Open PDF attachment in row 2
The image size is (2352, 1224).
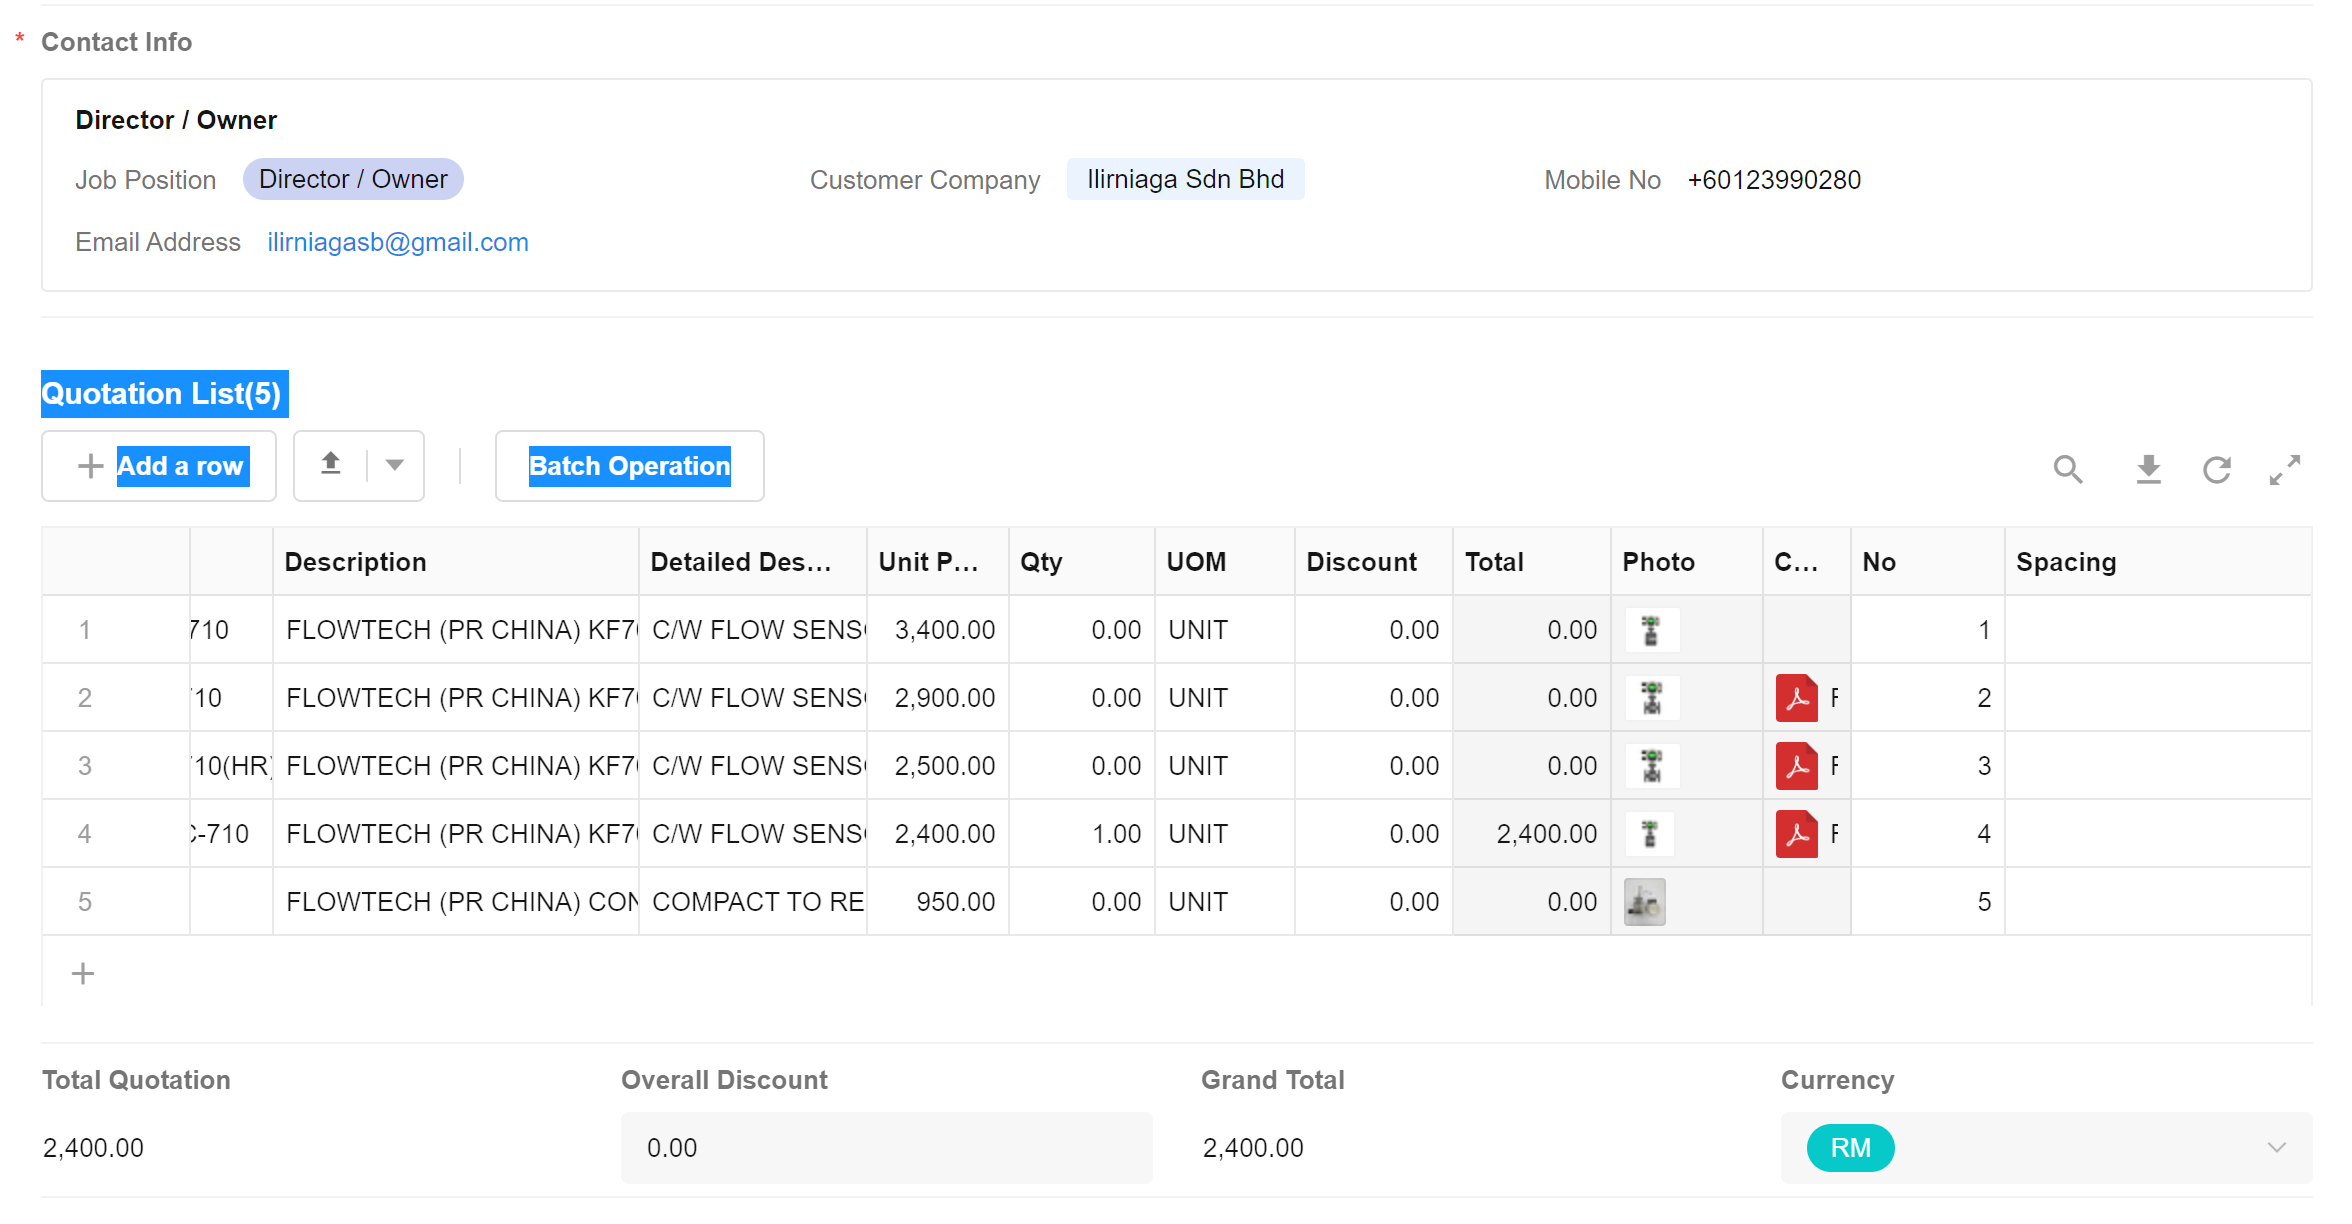point(1797,698)
